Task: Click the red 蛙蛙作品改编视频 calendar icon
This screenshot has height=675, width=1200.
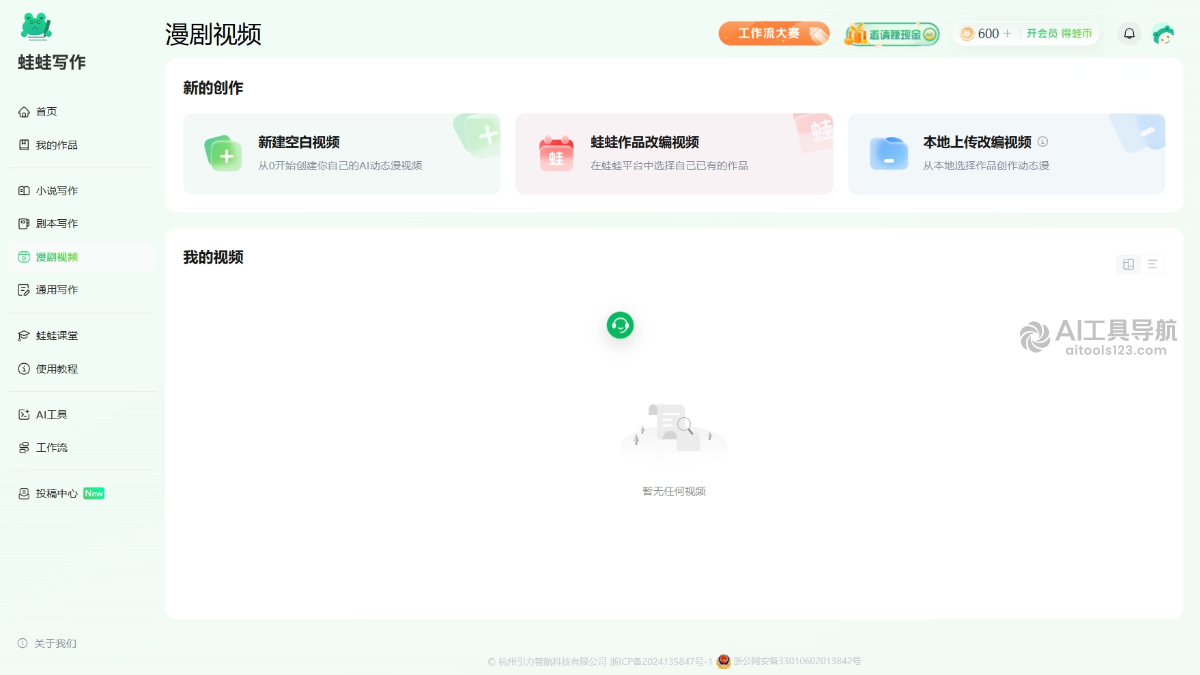Action: [556, 153]
